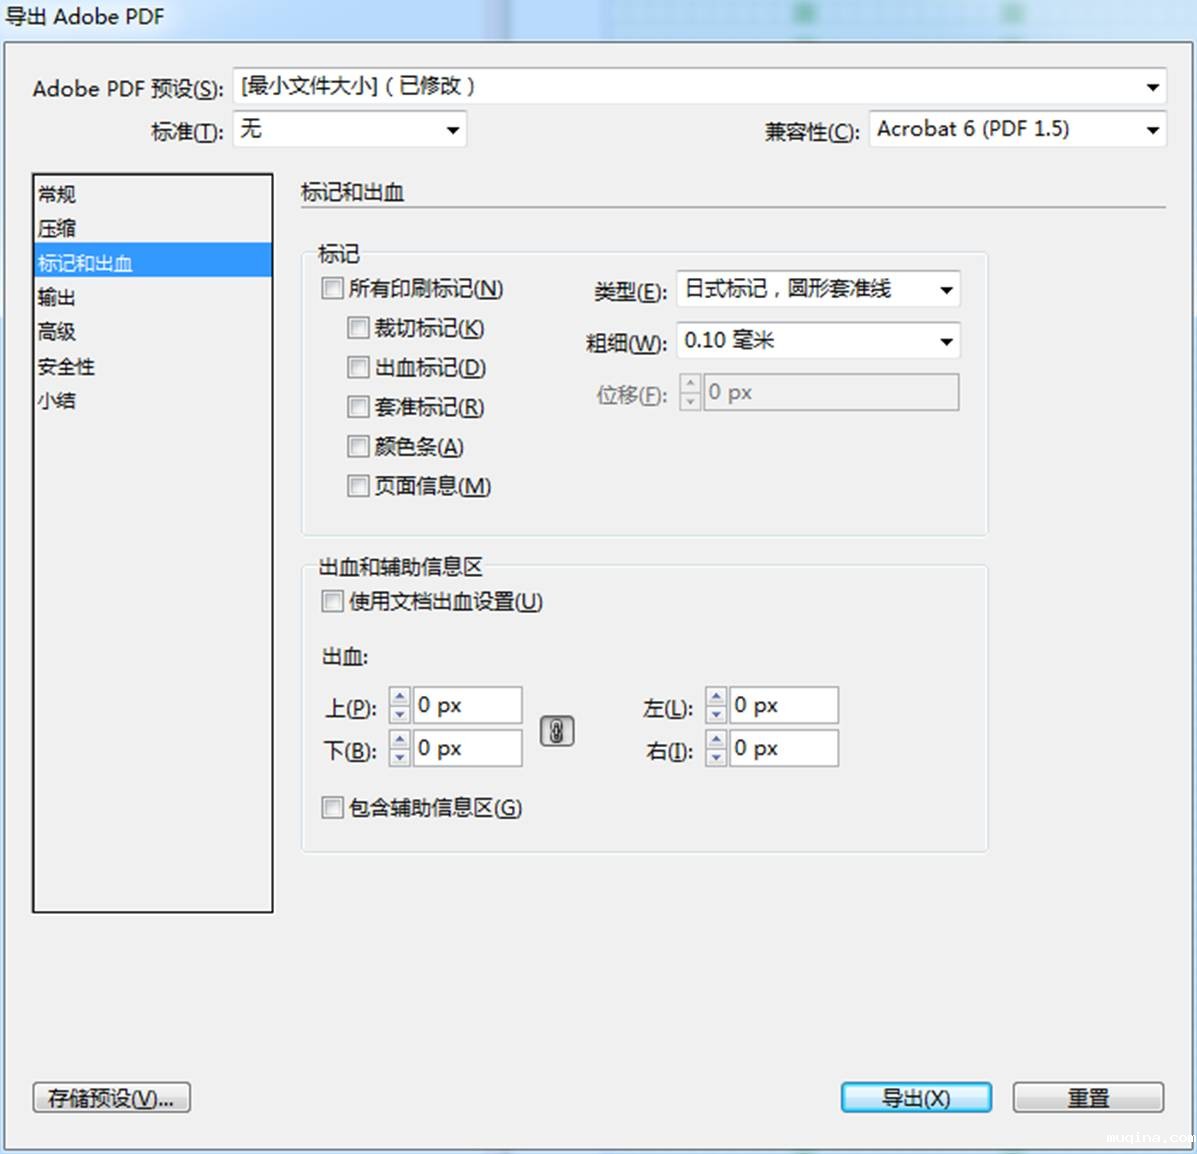
Task: Click up arrow of 上(P) bleed stepper
Action: pos(400,697)
